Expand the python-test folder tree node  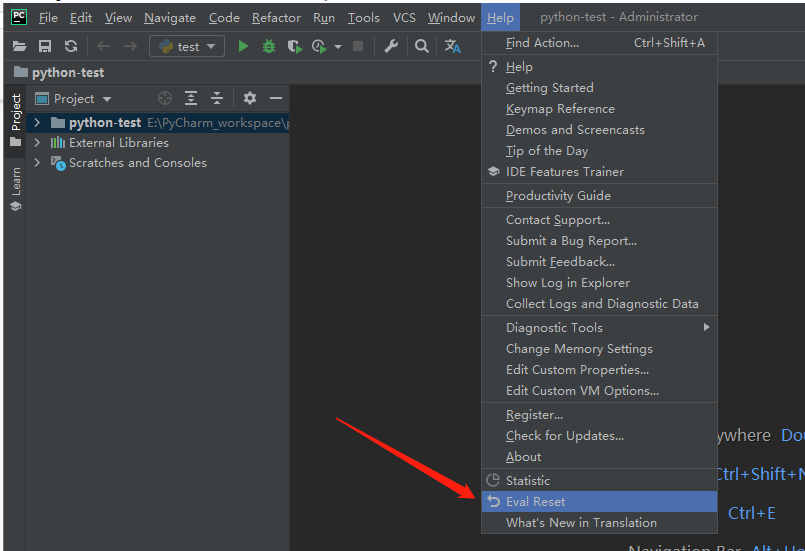tap(37, 122)
